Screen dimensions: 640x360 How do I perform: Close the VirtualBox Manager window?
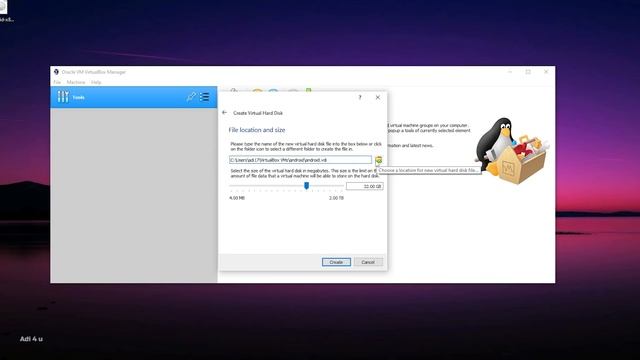546,72
